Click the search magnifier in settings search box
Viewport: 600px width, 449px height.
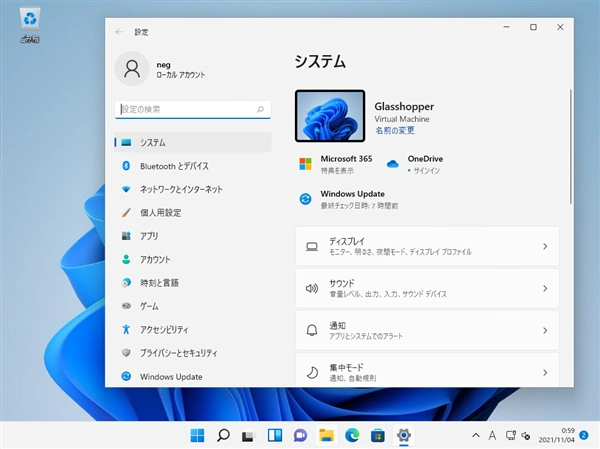click(x=260, y=109)
